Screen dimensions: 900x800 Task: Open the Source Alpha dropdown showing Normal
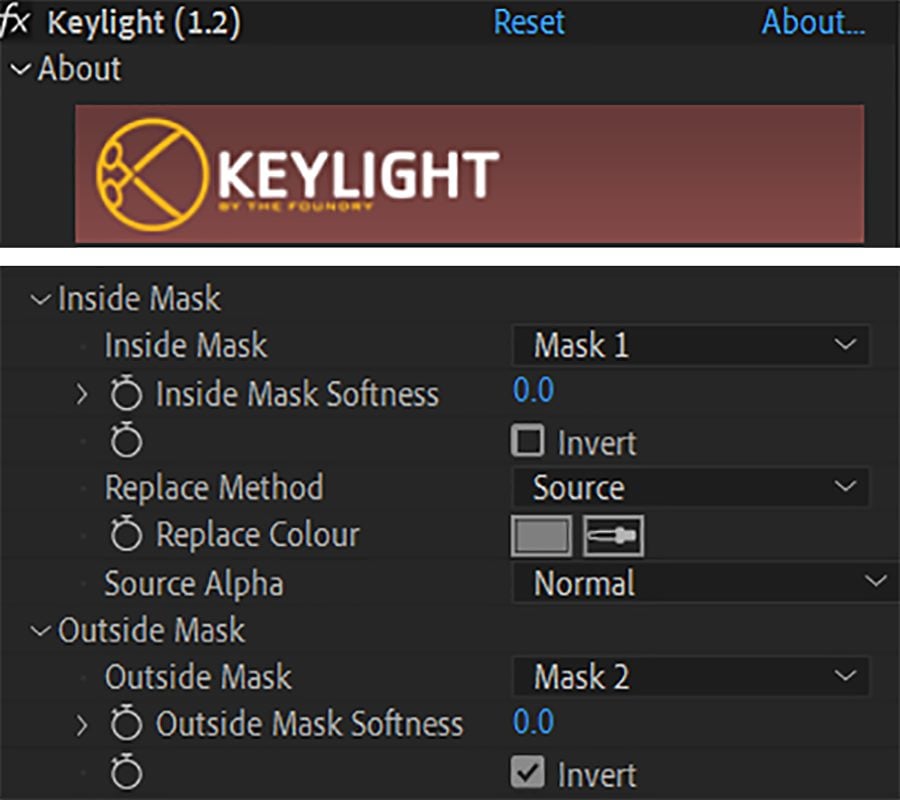pyautogui.click(x=705, y=582)
